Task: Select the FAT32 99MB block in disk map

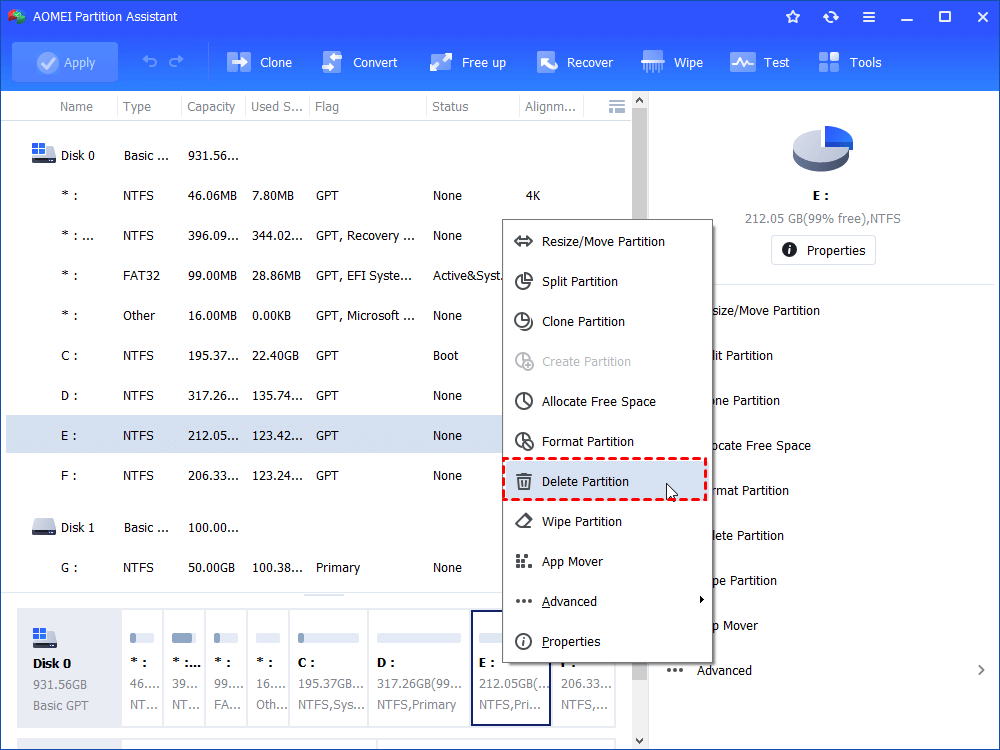Action: click(226, 668)
